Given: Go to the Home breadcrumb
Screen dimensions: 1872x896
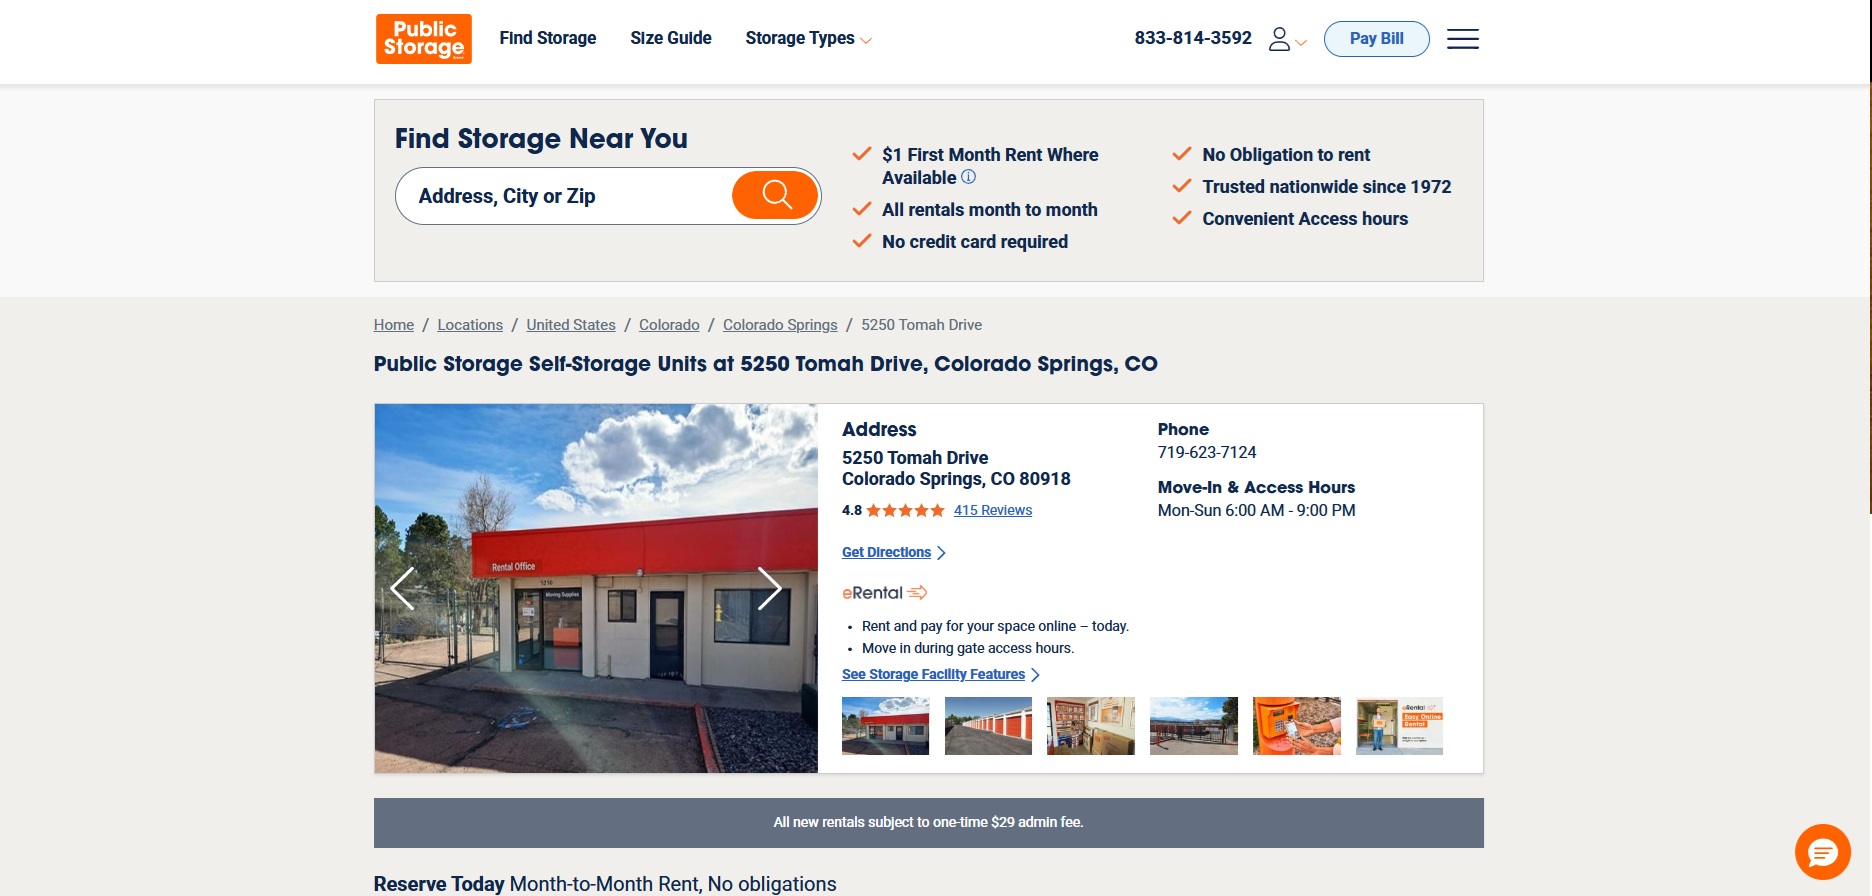Looking at the screenshot, I should 394,325.
